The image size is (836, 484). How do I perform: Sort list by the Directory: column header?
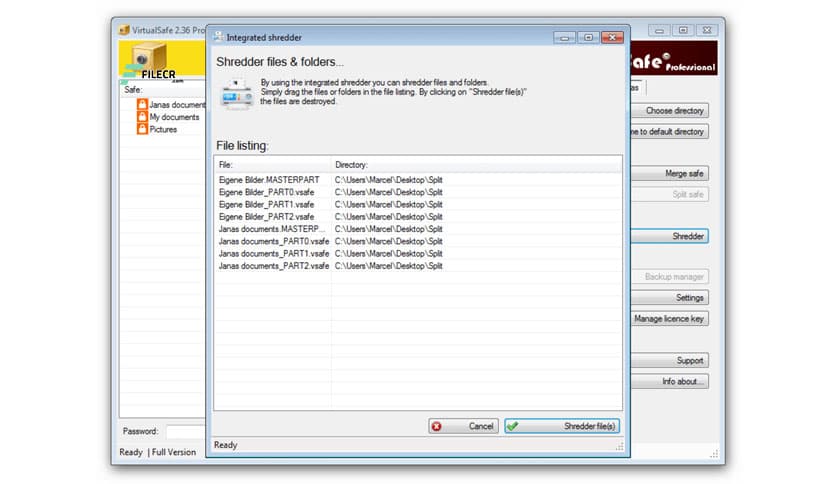(x=476, y=165)
